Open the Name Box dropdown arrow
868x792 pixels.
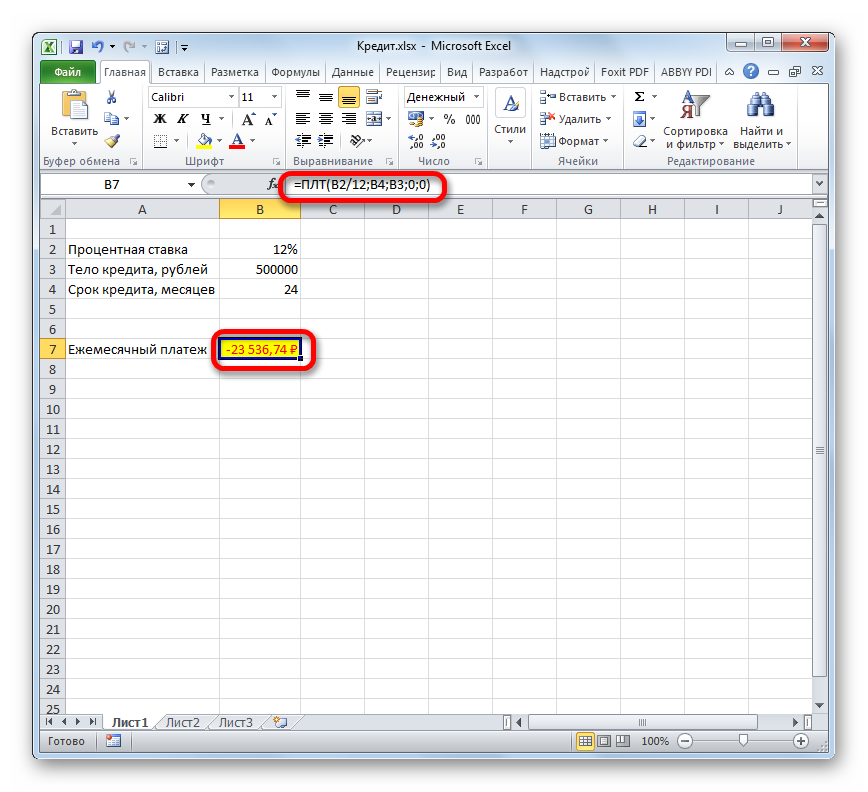click(192, 185)
